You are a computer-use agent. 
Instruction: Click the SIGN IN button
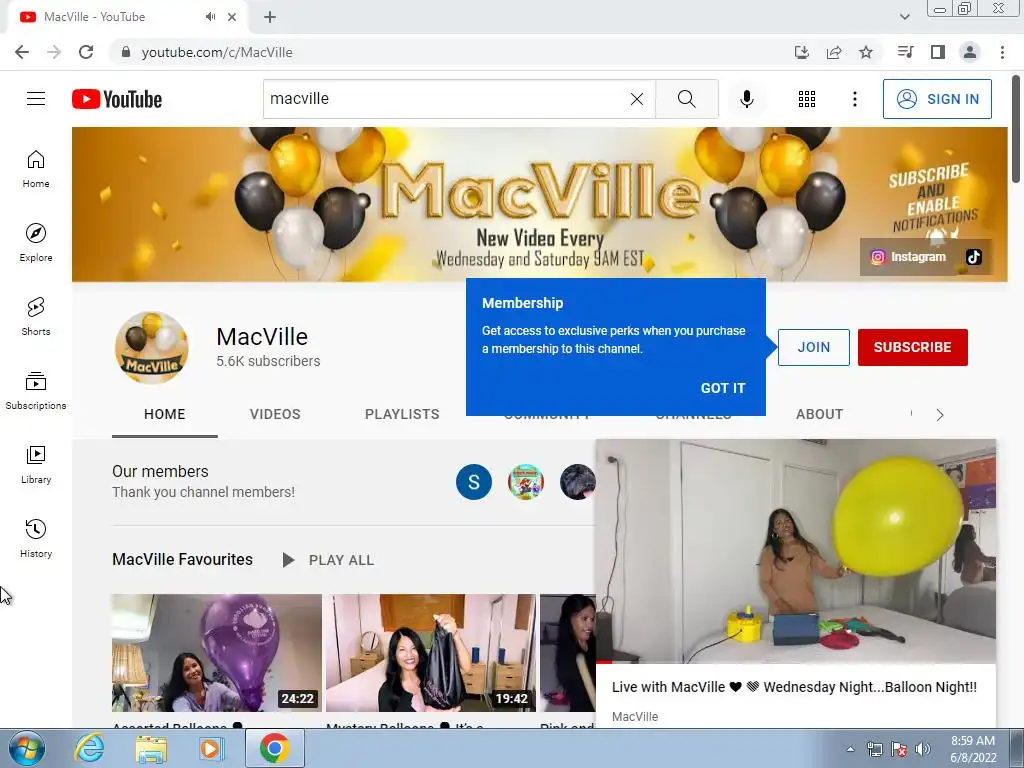937,99
